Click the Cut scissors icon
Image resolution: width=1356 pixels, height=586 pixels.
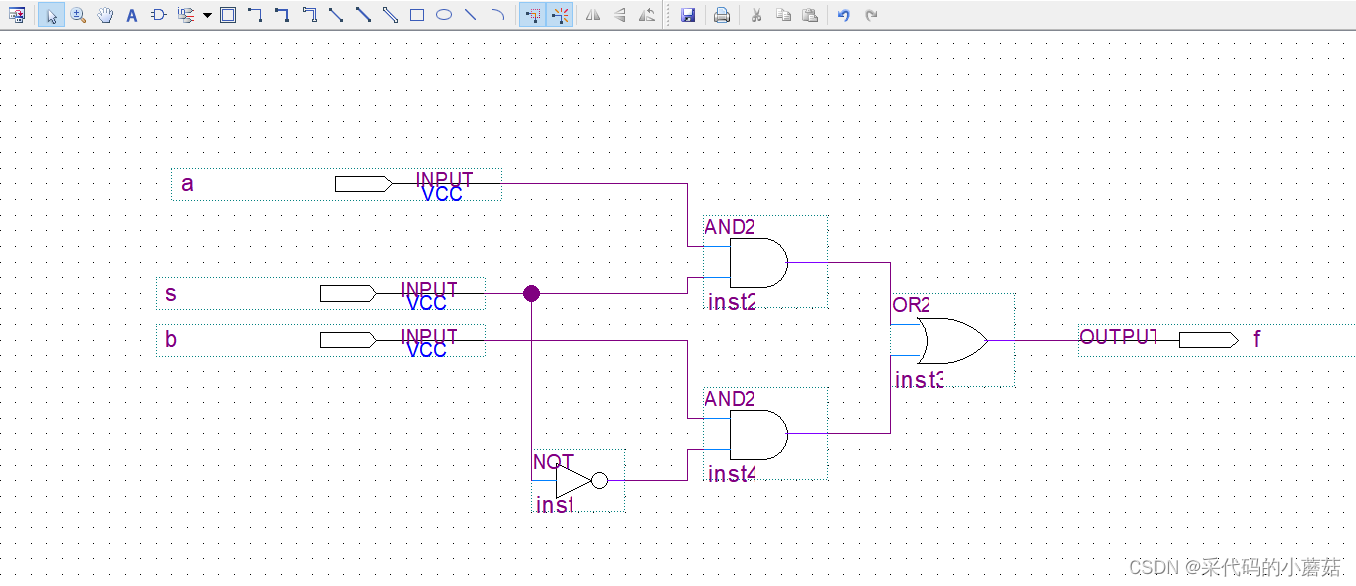[756, 15]
